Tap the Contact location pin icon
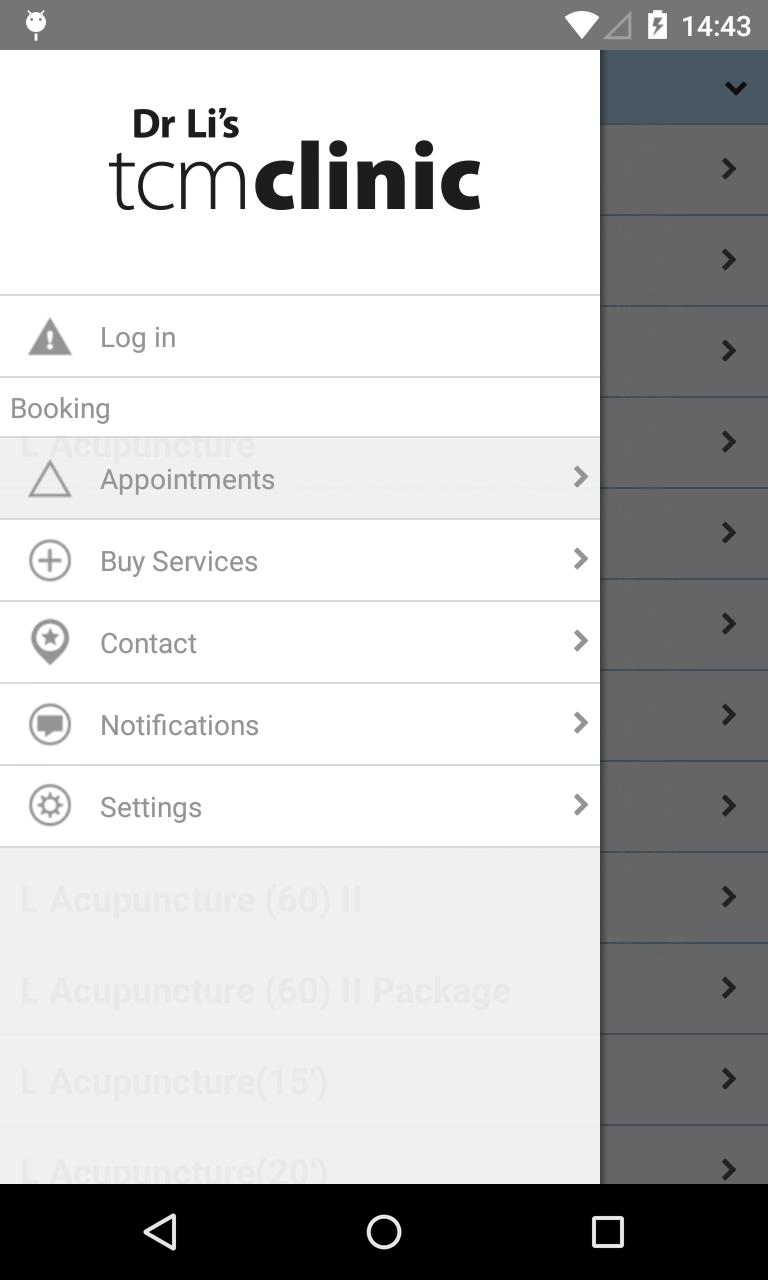768x1280 pixels. tap(50, 642)
